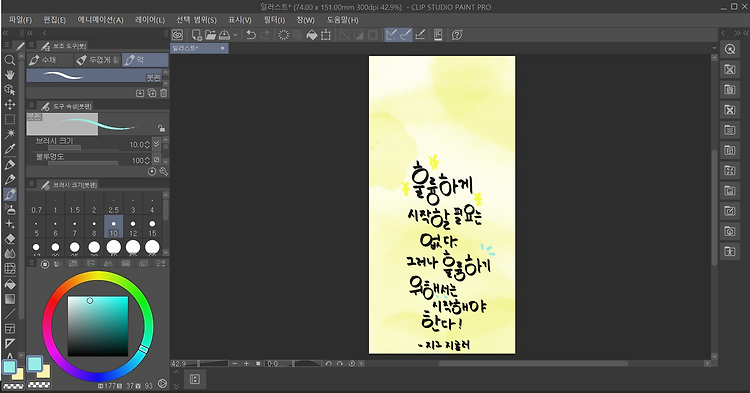This screenshot has width=750, height=393.
Task: Select the Decoration sparkle tool
Action: click(x=10, y=224)
